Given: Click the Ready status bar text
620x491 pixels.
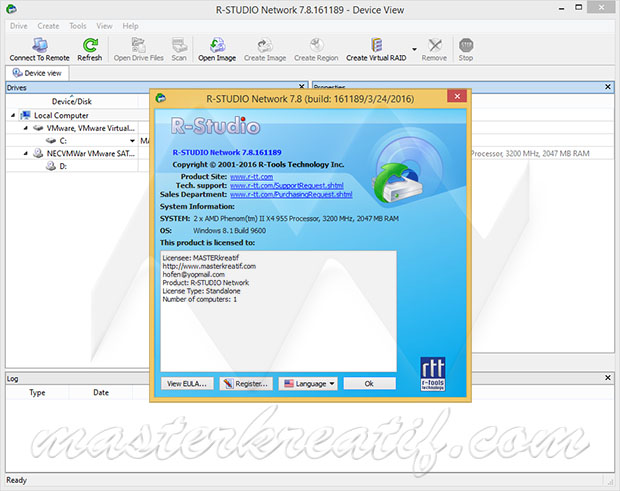Looking at the screenshot, I should 16,480.
